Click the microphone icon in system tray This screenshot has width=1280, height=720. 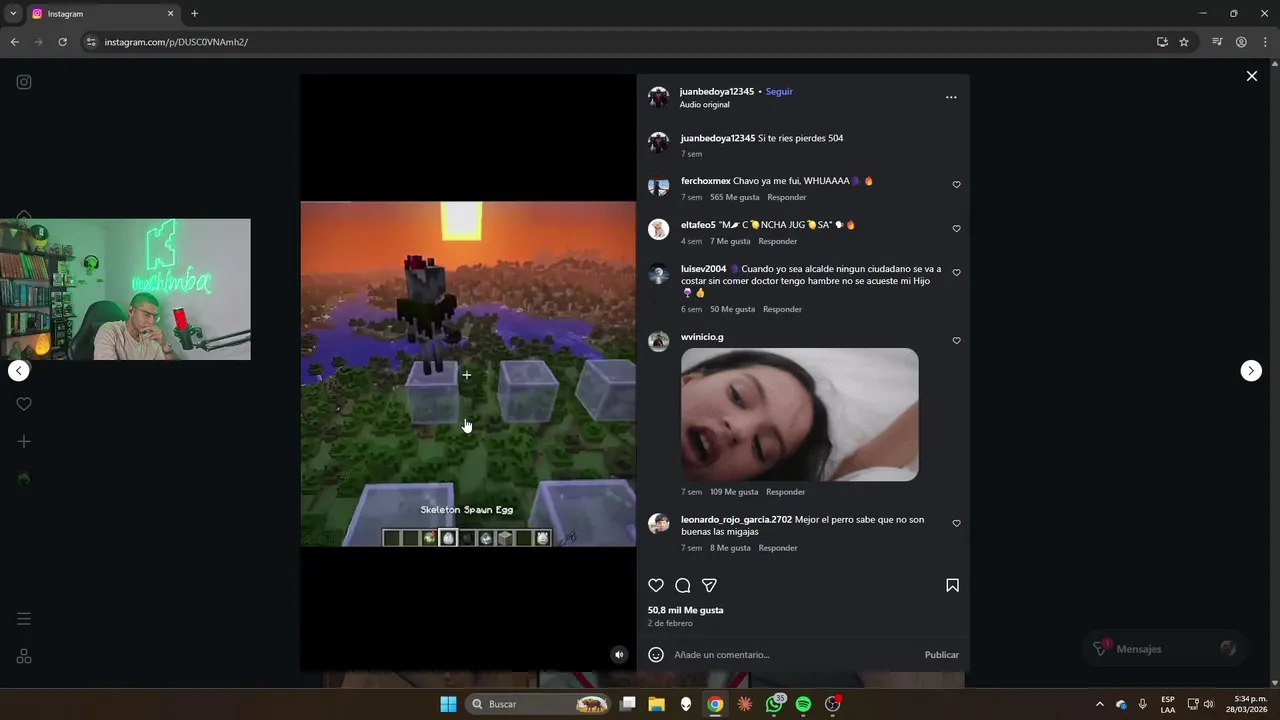[1143, 704]
